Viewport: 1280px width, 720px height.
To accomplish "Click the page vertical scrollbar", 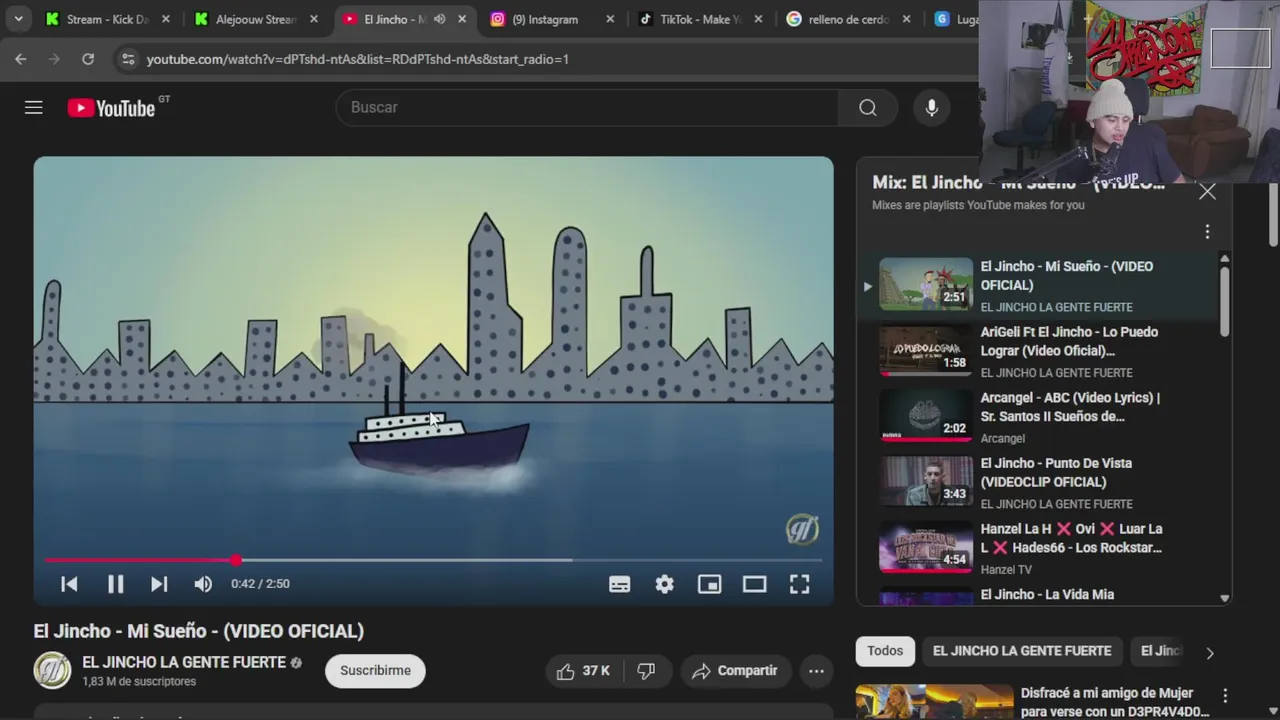I will (1273, 215).
